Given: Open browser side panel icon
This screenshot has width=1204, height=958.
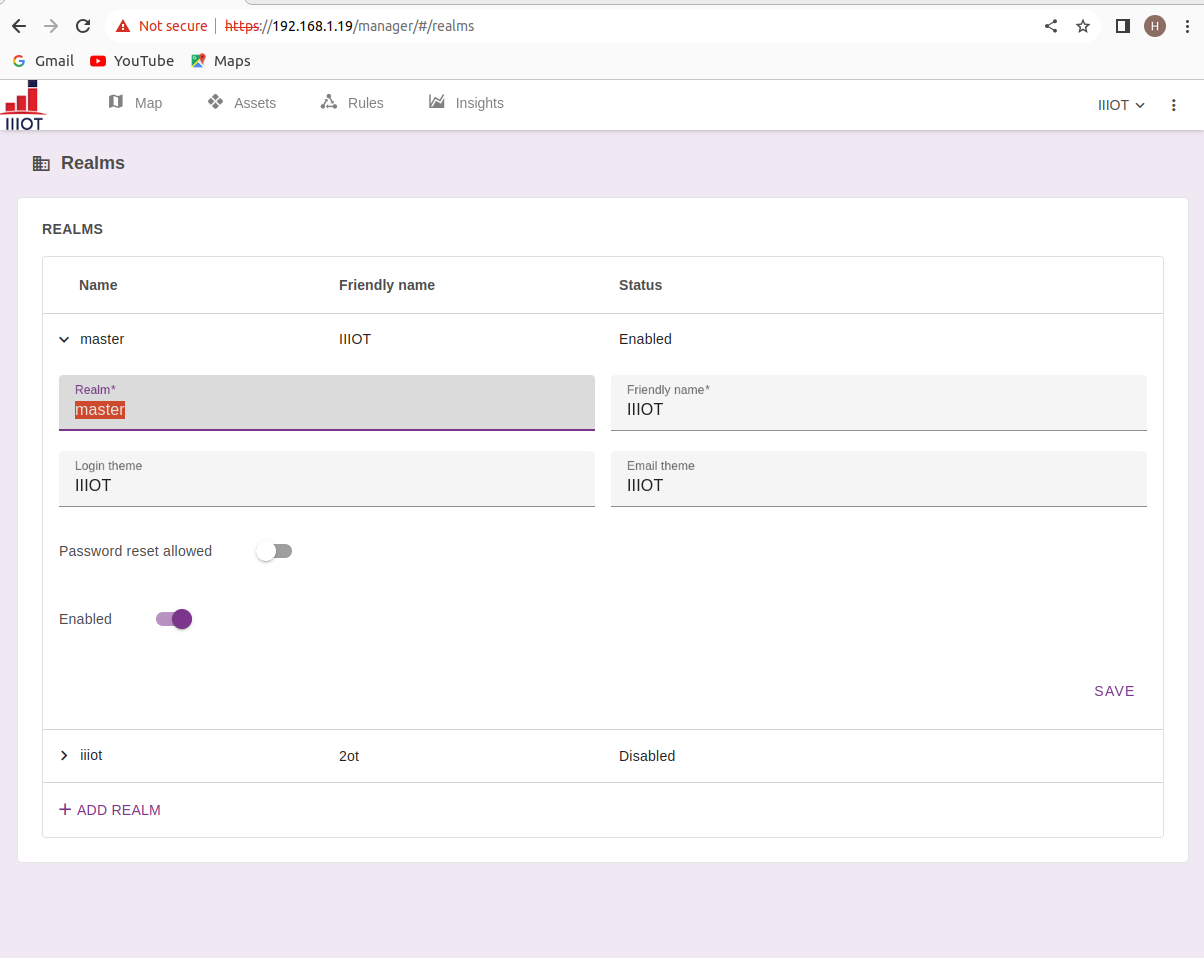Looking at the screenshot, I should (x=1122, y=26).
